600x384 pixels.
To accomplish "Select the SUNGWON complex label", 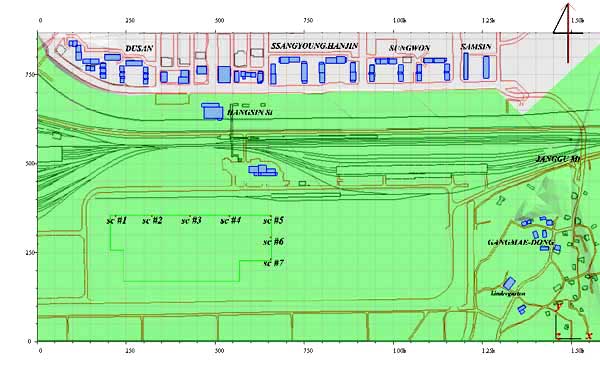I will coord(410,48).
